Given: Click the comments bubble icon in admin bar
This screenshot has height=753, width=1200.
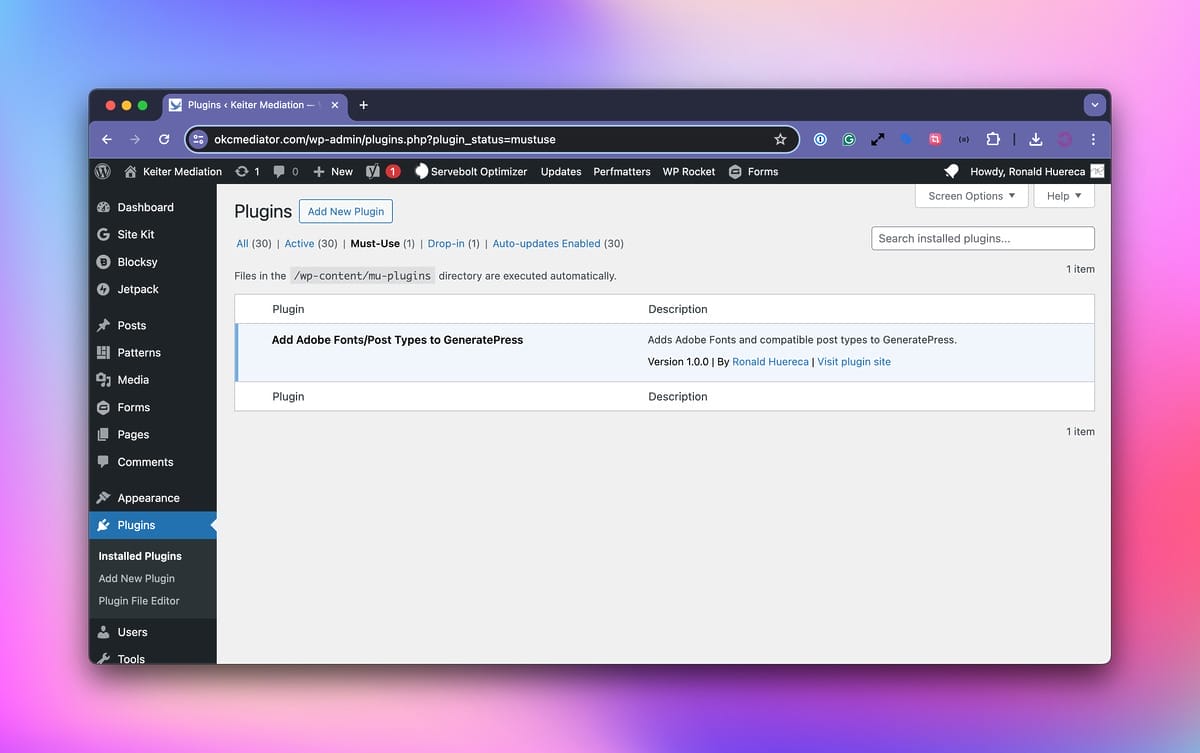Looking at the screenshot, I should pos(280,172).
